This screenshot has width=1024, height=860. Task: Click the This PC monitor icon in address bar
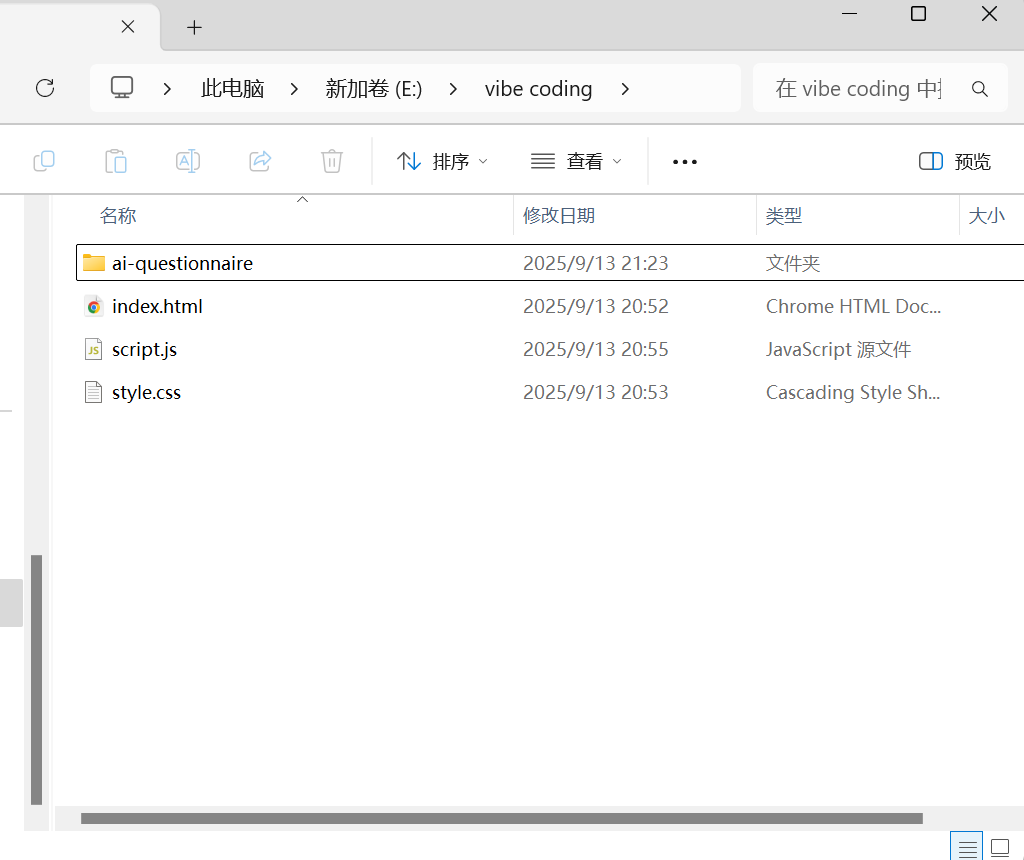[121, 88]
